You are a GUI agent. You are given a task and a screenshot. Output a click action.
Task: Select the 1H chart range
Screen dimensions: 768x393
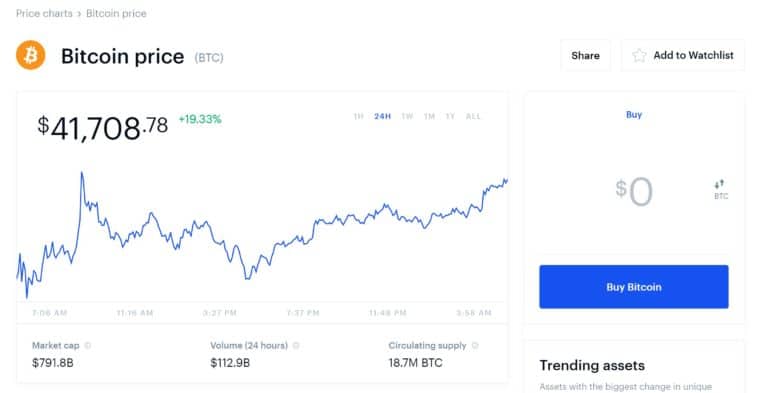(x=359, y=117)
